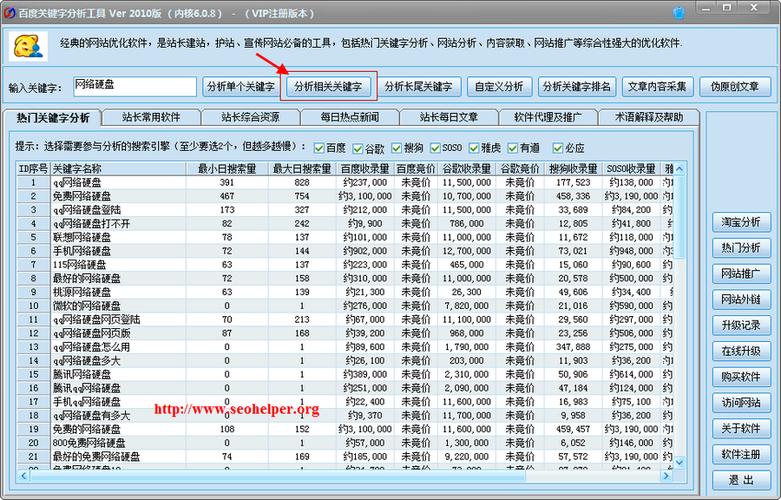781x500 pixels.
Task: Click the 购买软件 button
Action: 741,377
